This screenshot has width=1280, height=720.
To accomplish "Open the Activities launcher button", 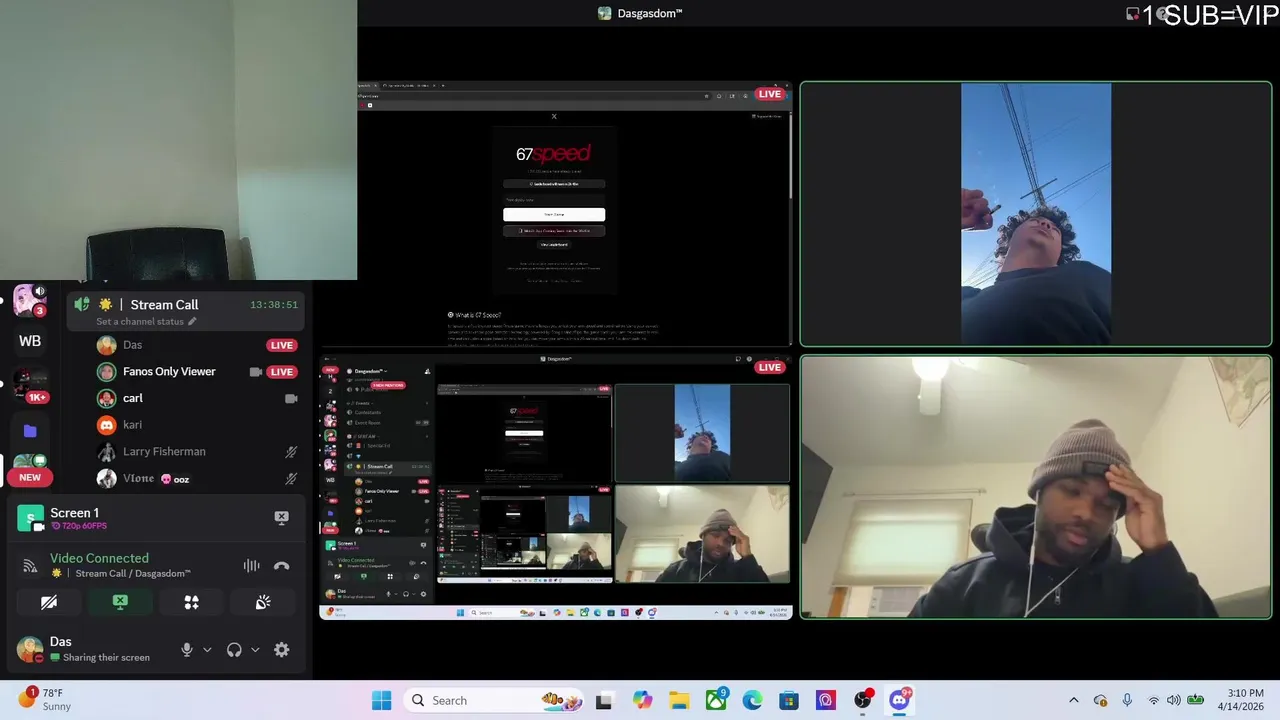I will [x=191, y=602].
